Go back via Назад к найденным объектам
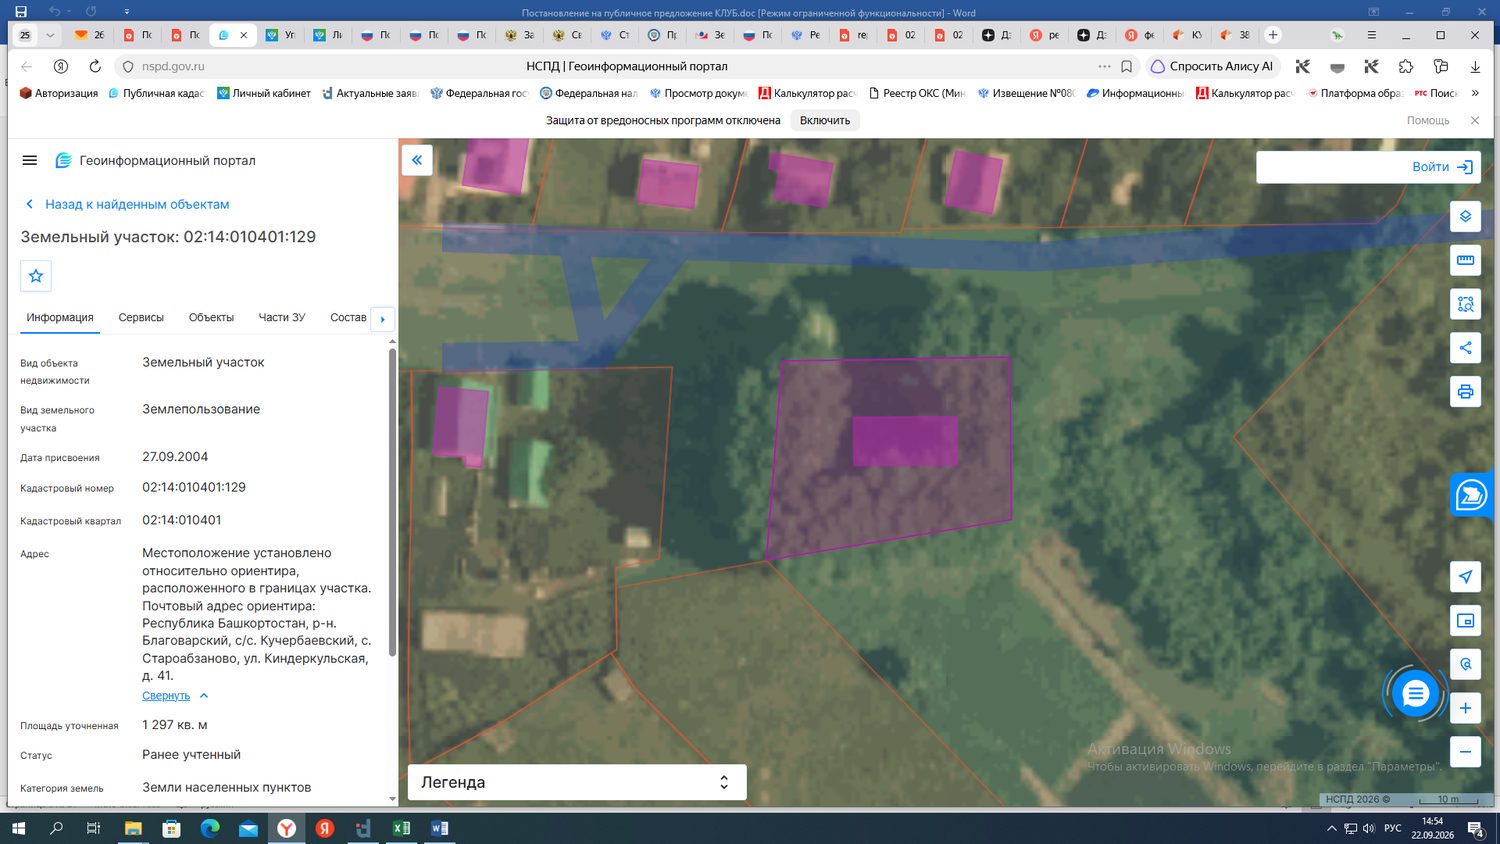1500x844 pixels. point(127,204)
